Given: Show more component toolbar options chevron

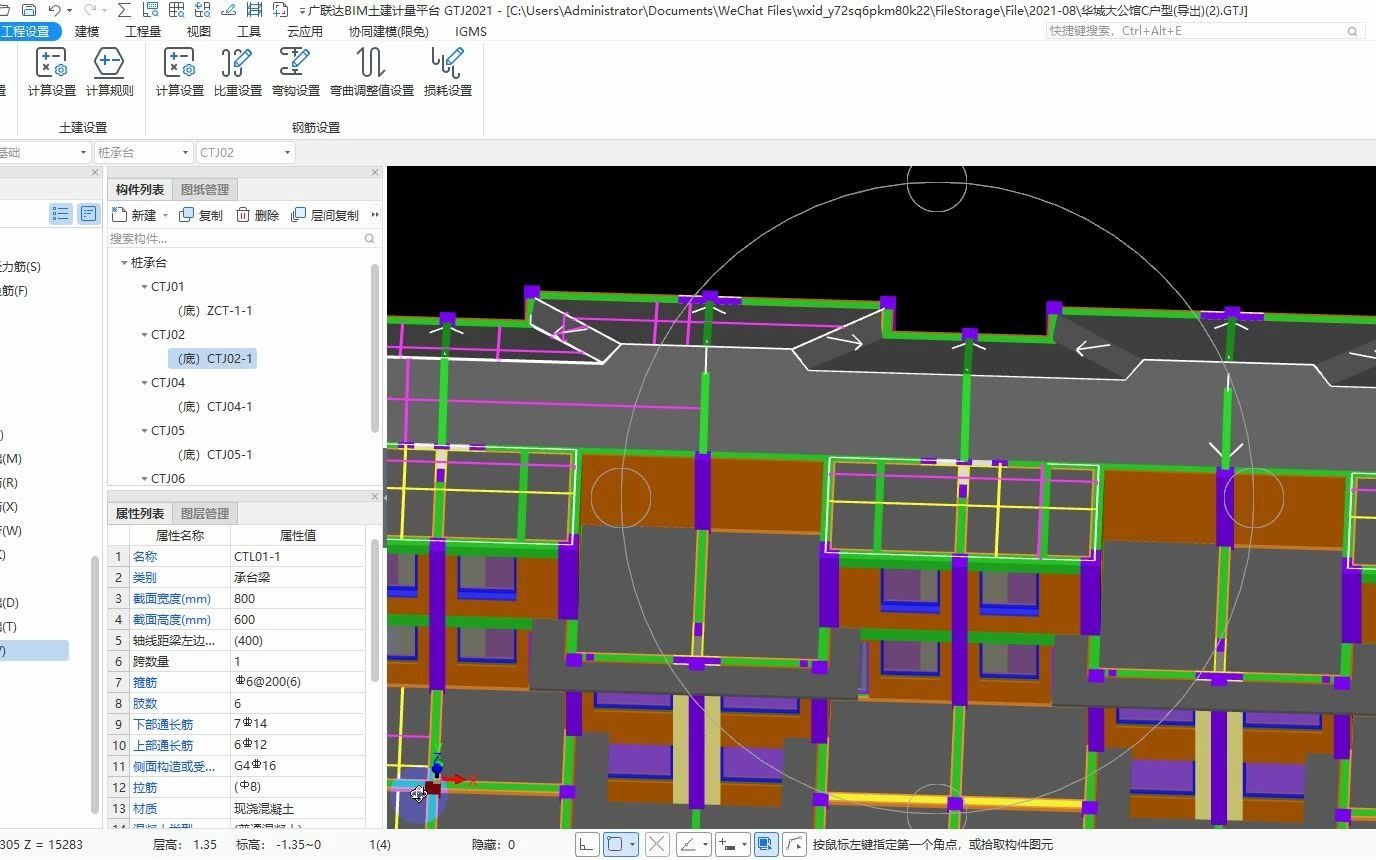Looking at the screenshot, I should coord(375,215).
